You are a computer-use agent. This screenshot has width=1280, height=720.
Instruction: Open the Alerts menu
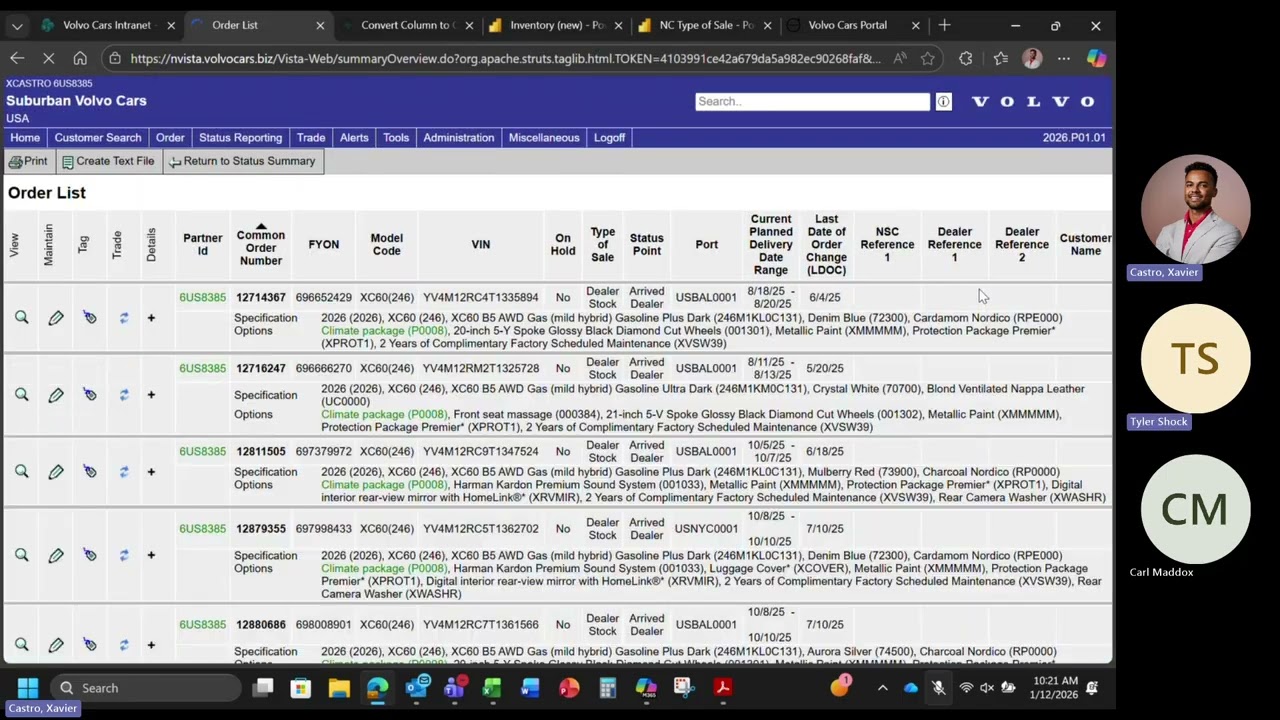[354, 138]
